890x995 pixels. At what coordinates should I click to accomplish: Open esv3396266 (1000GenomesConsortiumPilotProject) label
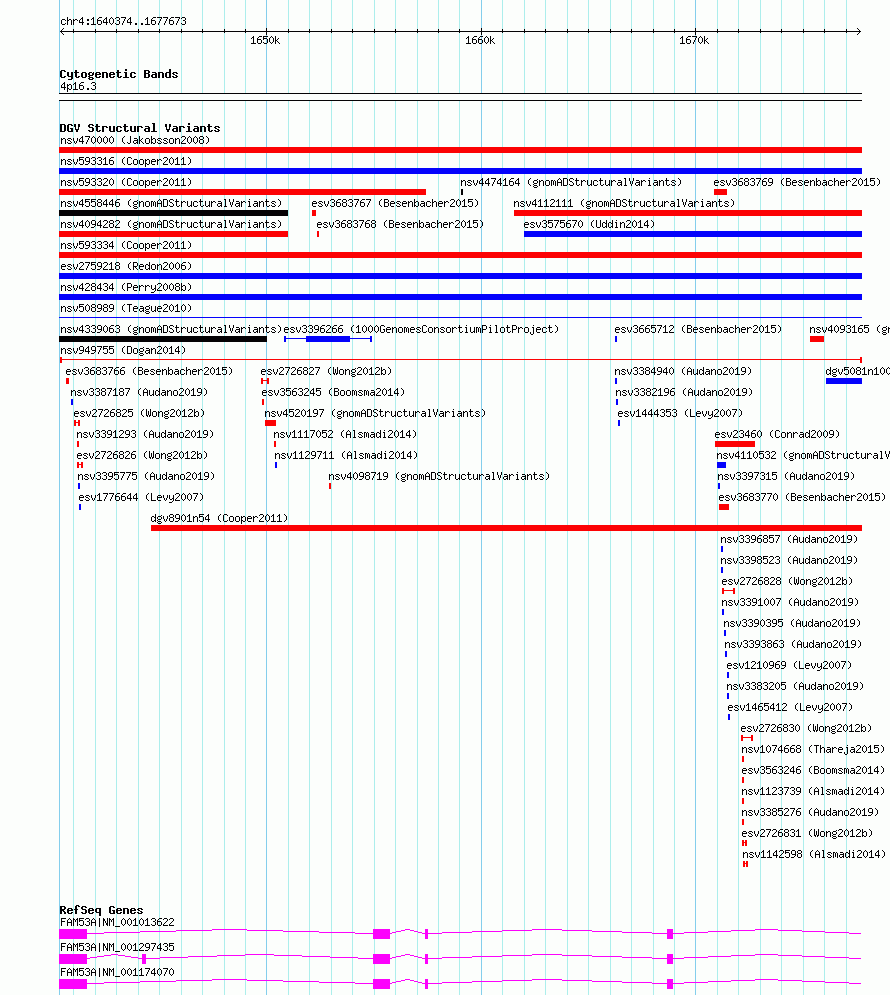tap(421, 329)
